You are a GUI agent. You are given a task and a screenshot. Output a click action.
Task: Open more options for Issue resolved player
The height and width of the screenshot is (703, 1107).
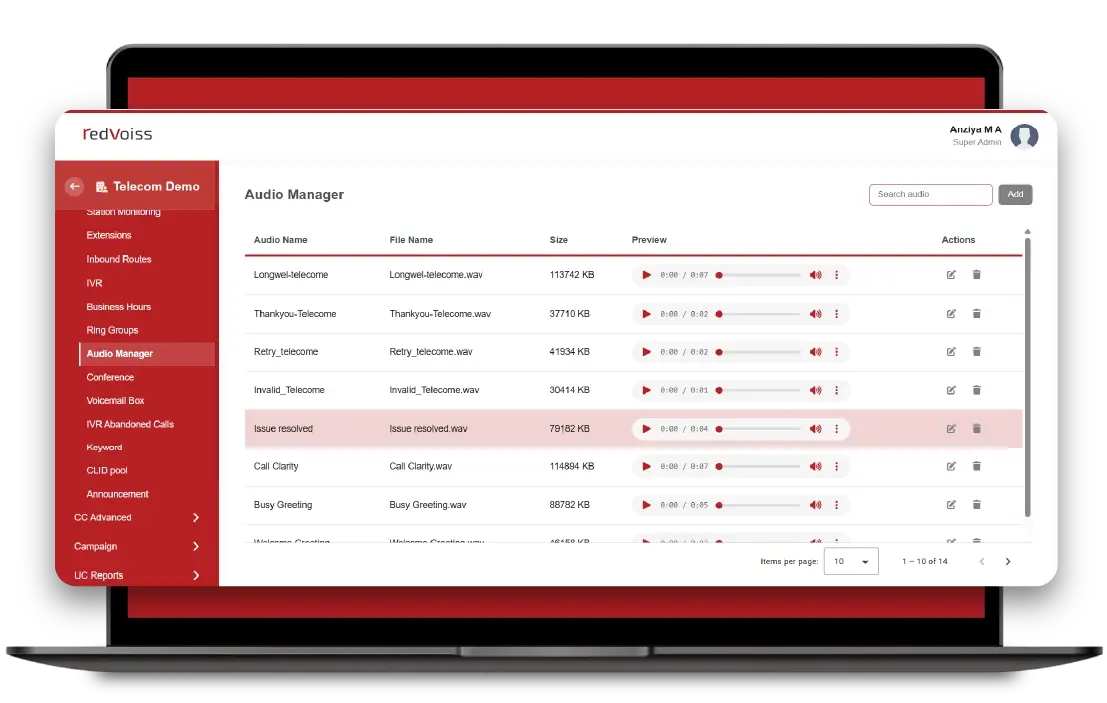[837, 428]
